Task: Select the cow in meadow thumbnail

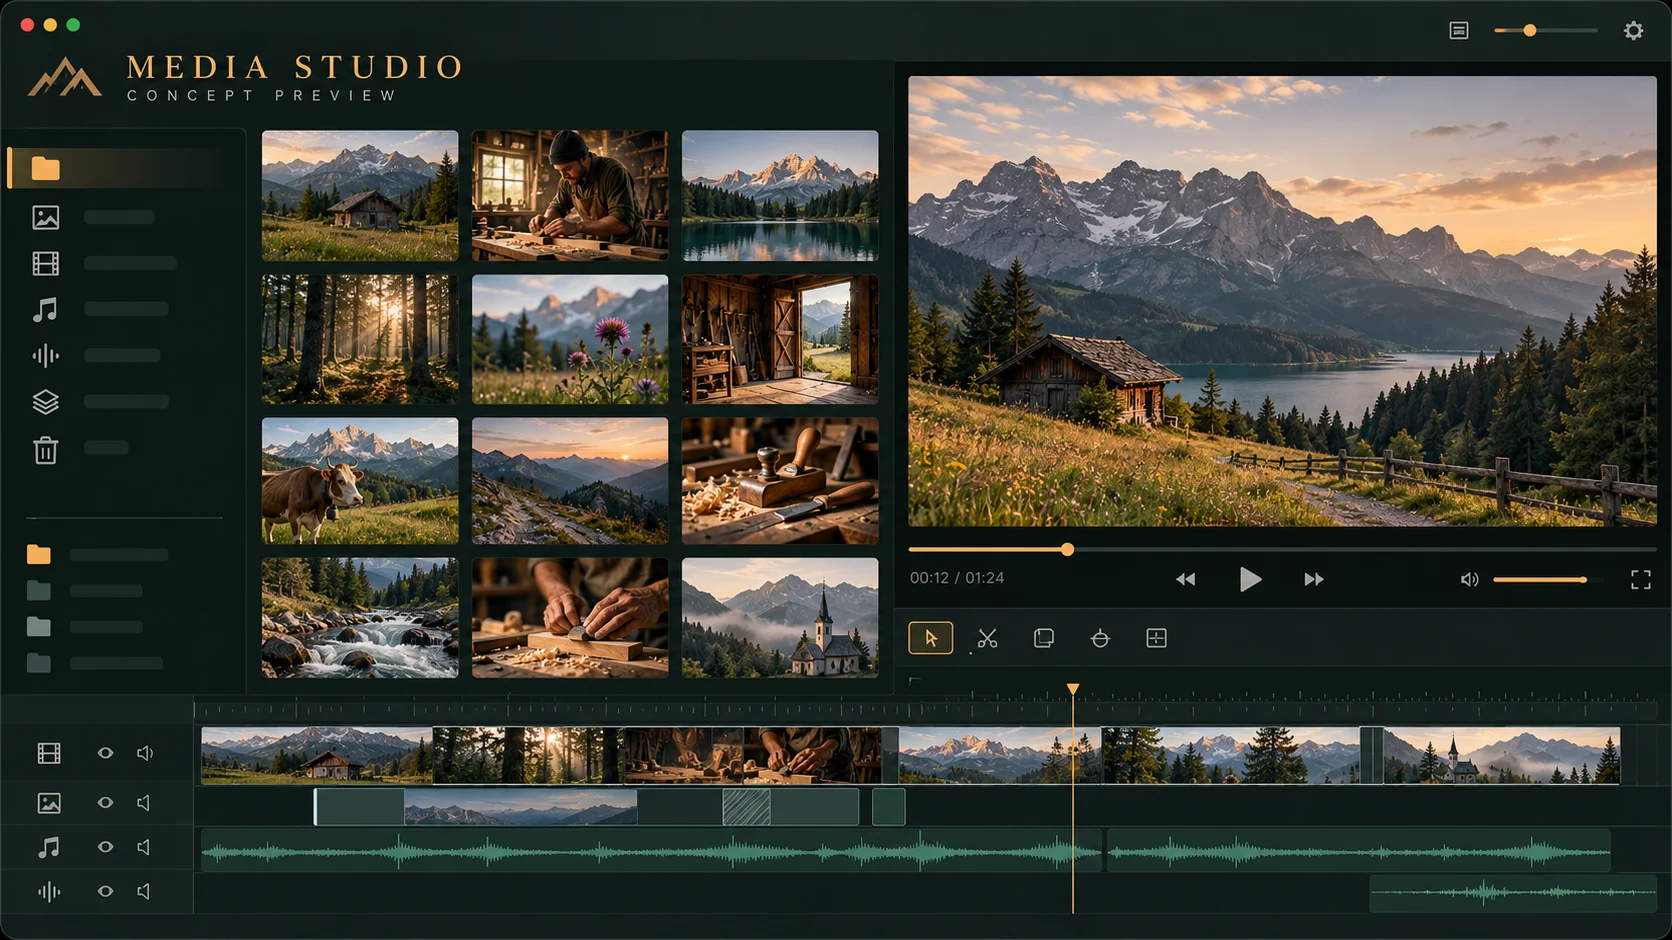Action: 360,481
